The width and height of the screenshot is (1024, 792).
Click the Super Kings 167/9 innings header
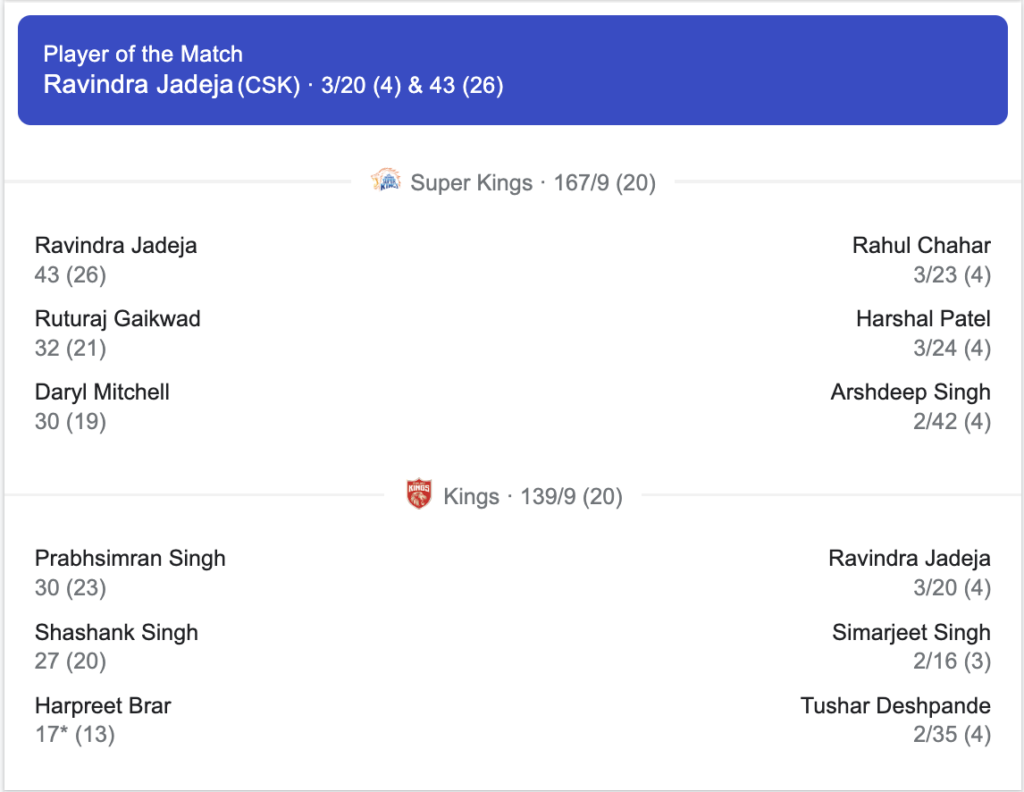pos(513,182)
